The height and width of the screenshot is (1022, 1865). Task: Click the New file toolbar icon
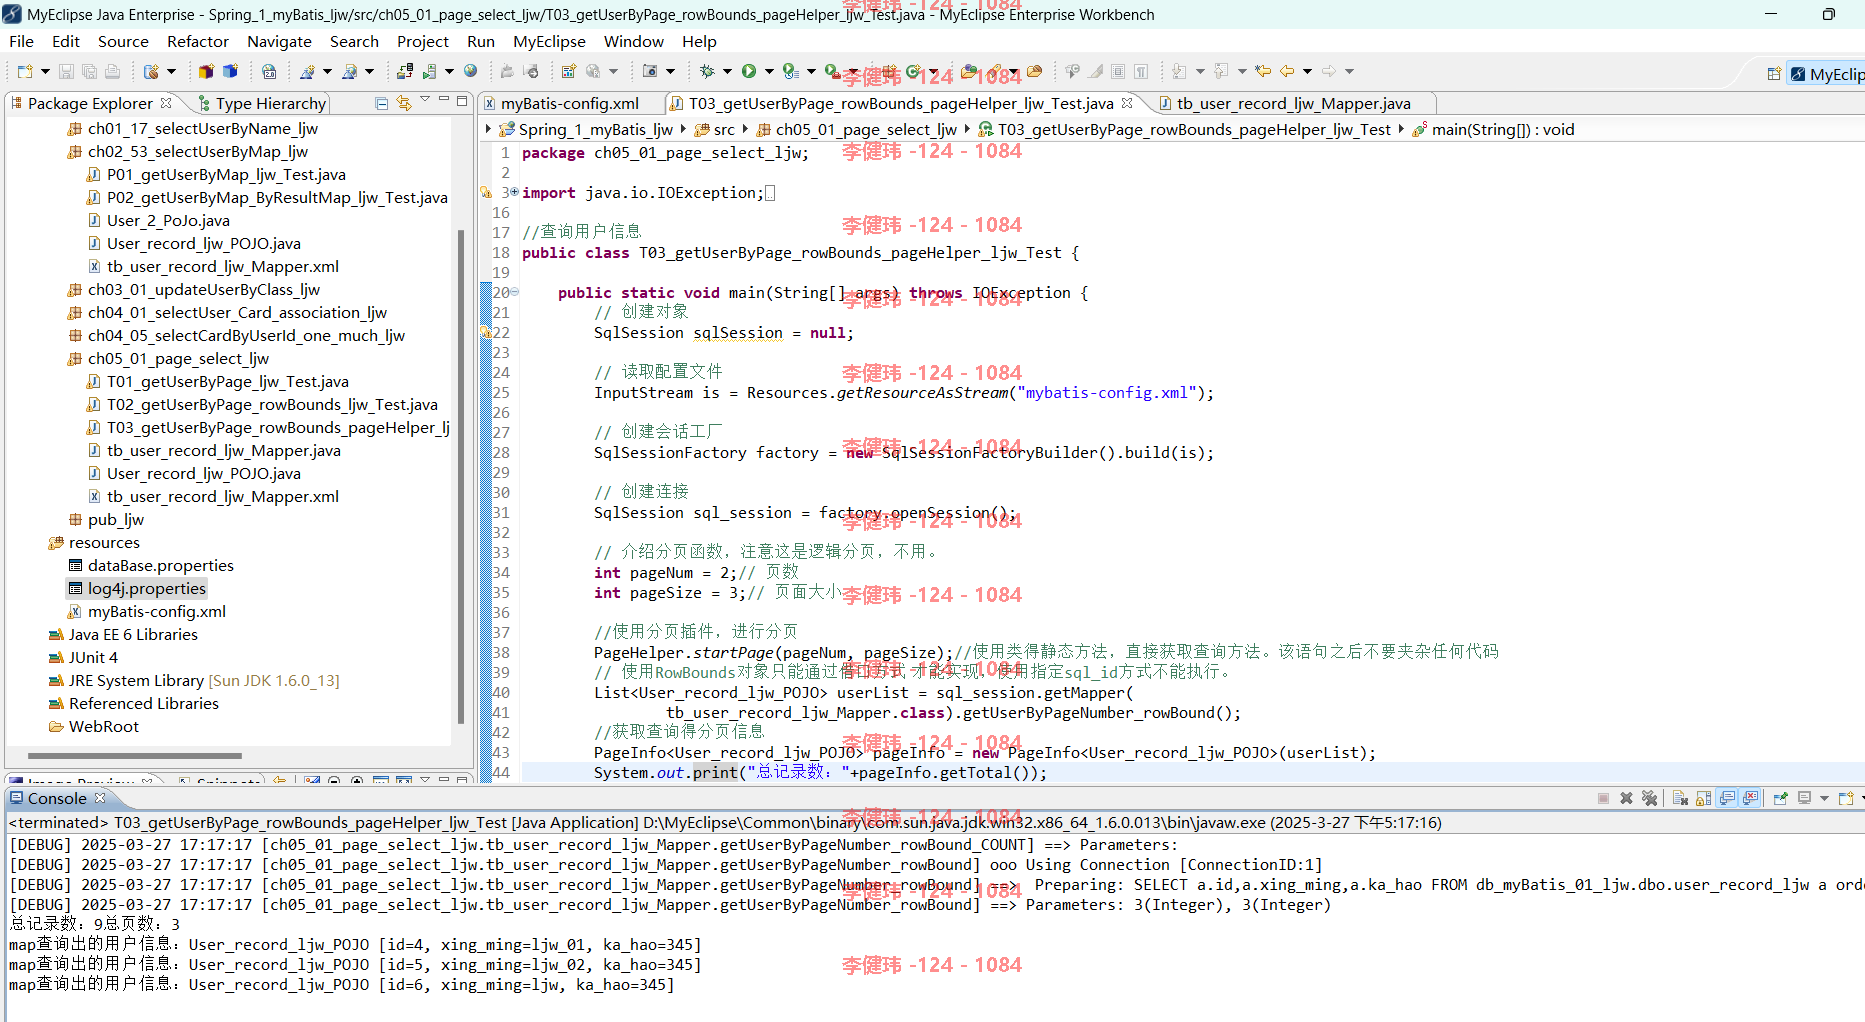coord(25,72)
